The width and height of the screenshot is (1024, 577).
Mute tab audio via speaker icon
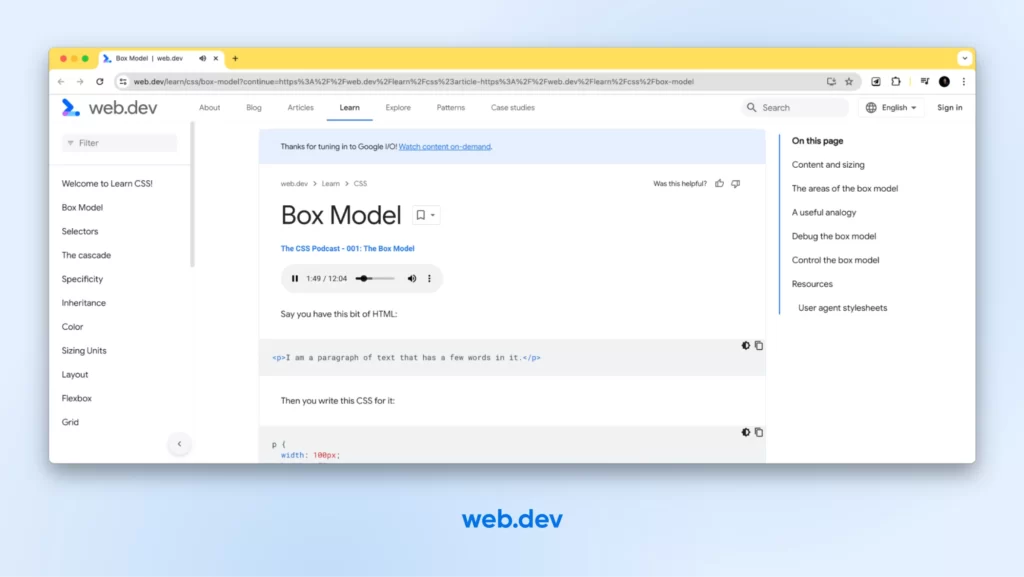202,58
